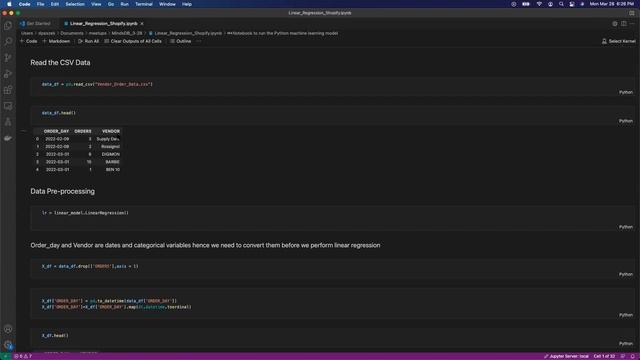Toggle the layout icon in title bar
The width and height of the screenshot is (640, 360).
coord(632,13)
